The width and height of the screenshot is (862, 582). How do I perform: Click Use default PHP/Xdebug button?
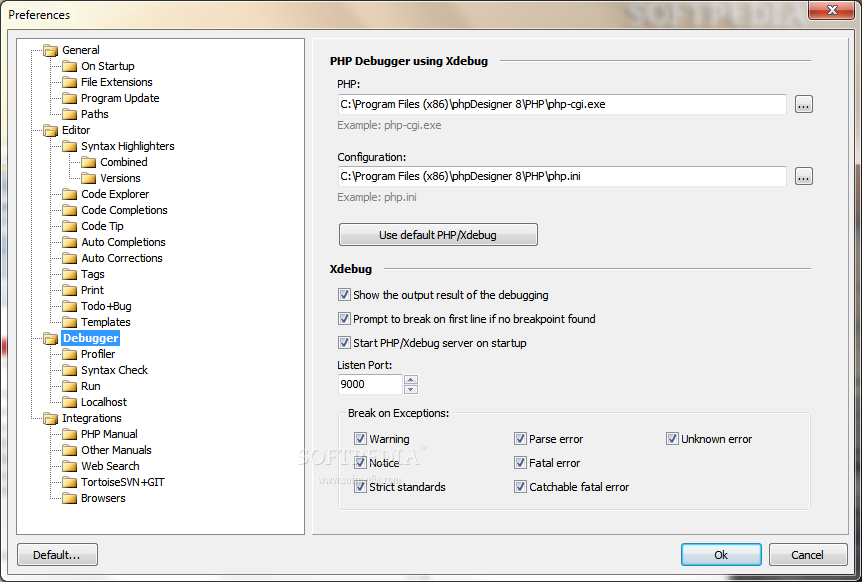click(438, 235)
